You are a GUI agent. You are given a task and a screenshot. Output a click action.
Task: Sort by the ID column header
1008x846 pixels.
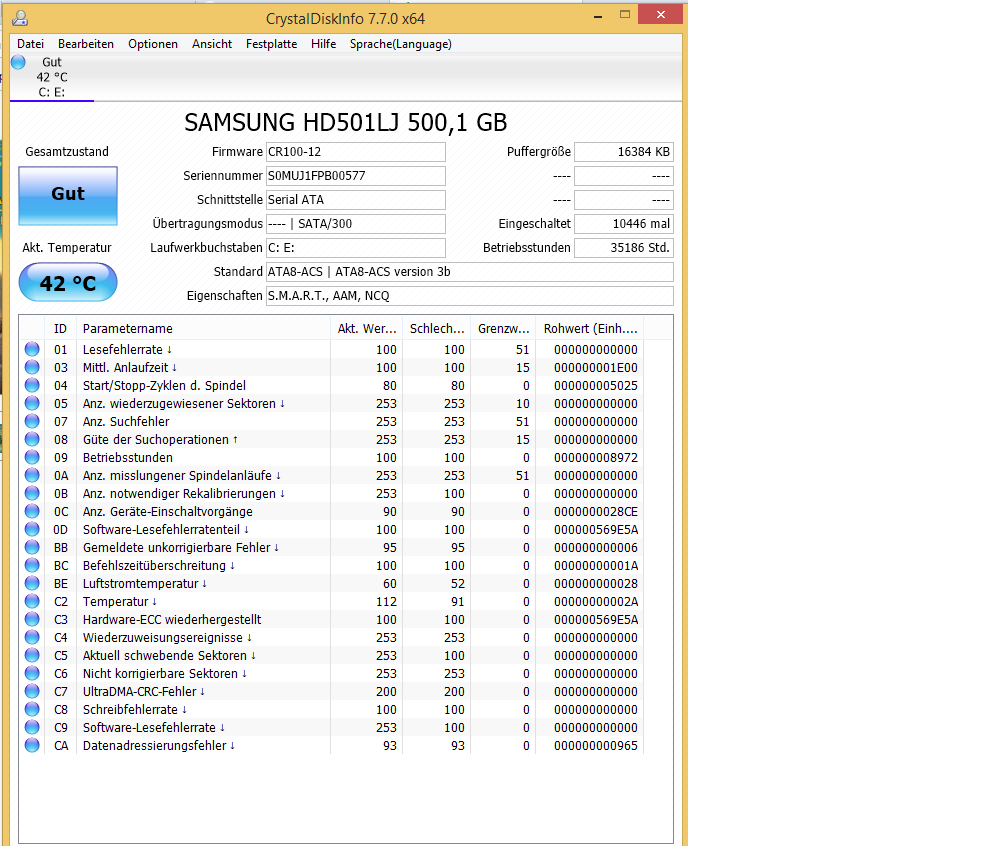click(x=60, y=328)
